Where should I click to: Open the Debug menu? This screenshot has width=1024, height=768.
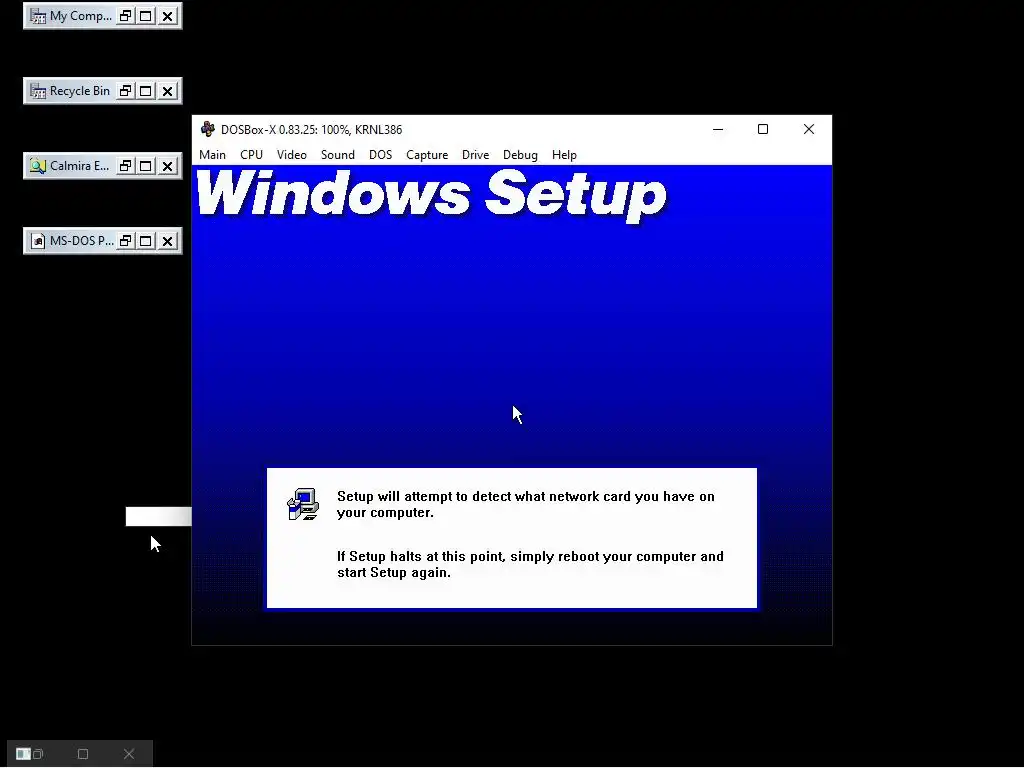point(520,155)
